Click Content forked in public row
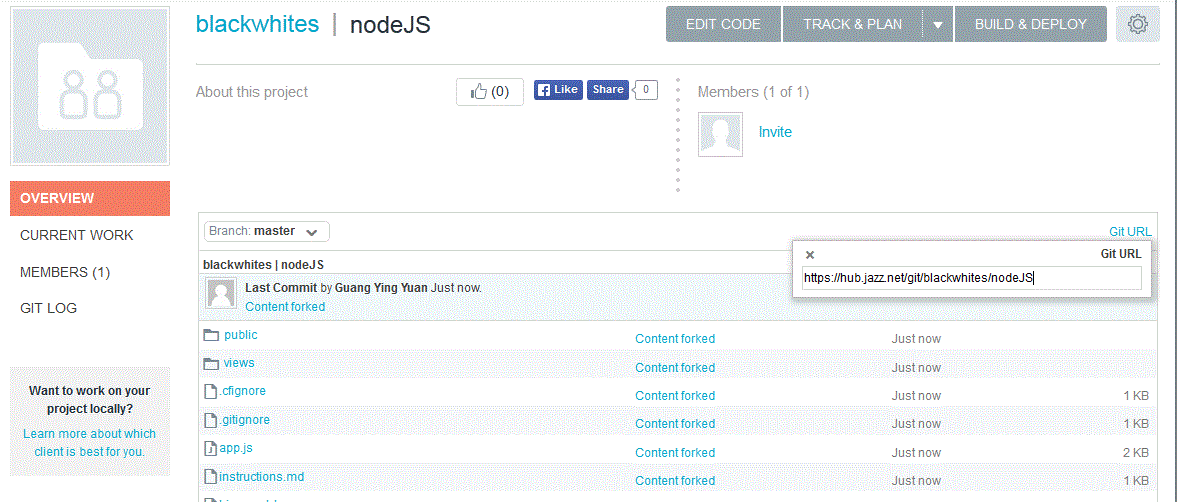The width and height of the screenshot is (1177, 502). point(675,338)
